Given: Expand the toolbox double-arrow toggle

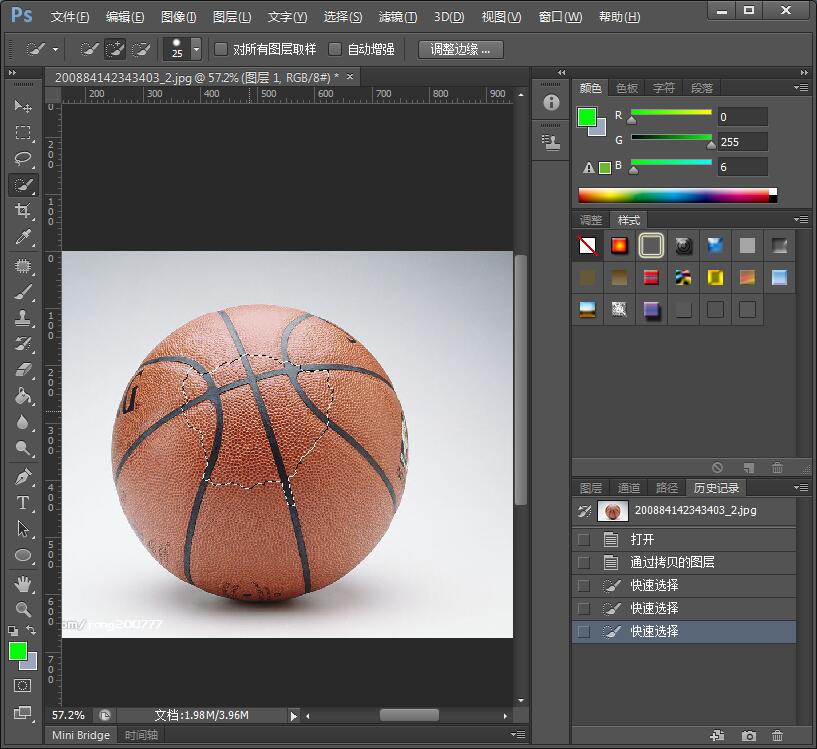Looking at the screenshot, I should point(12,72).
